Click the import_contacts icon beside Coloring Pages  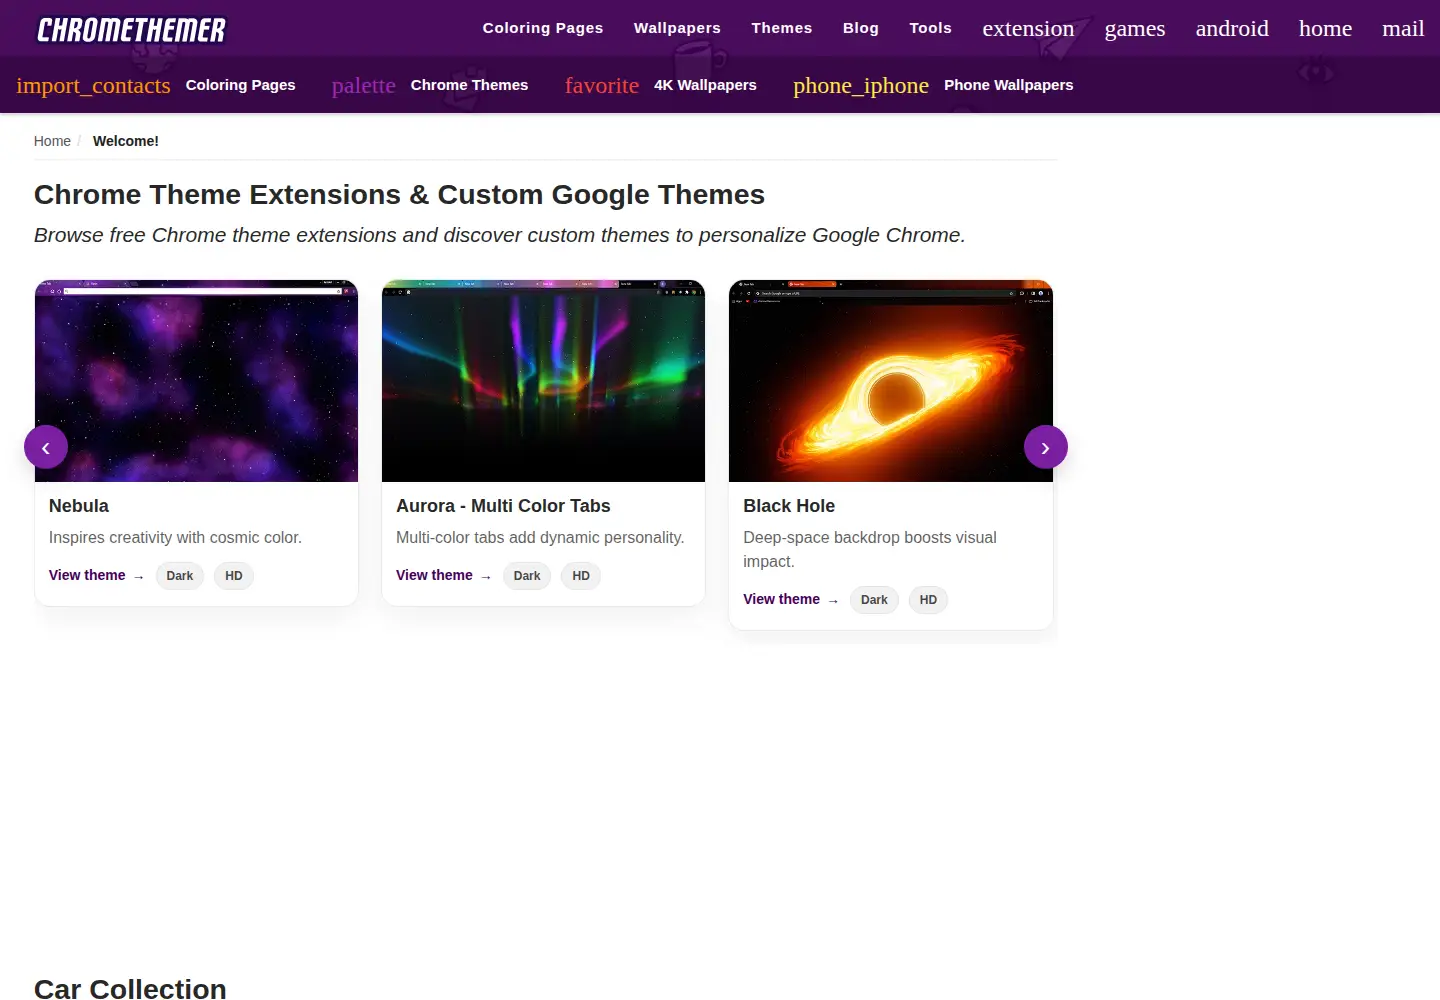(93, 85)
